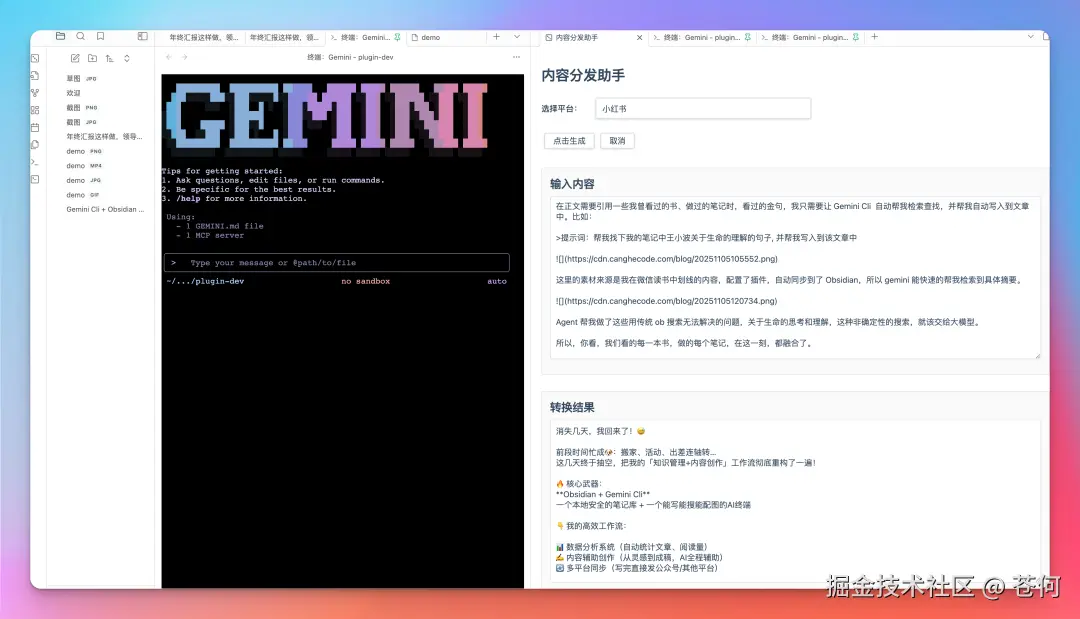Change sort order of the file list

pos(109,58)
